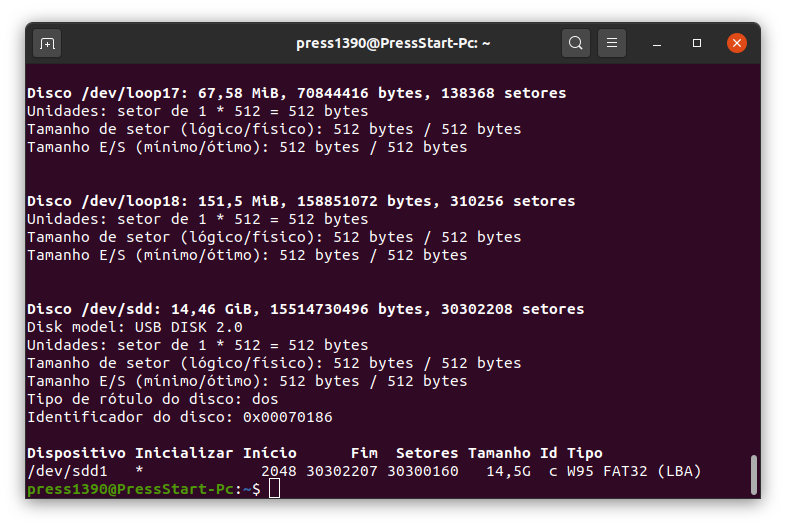The height and width of the screenshot is (527, 786).
Task: Click the Disco /dev/loop18 header line
Action: [300, 201]
